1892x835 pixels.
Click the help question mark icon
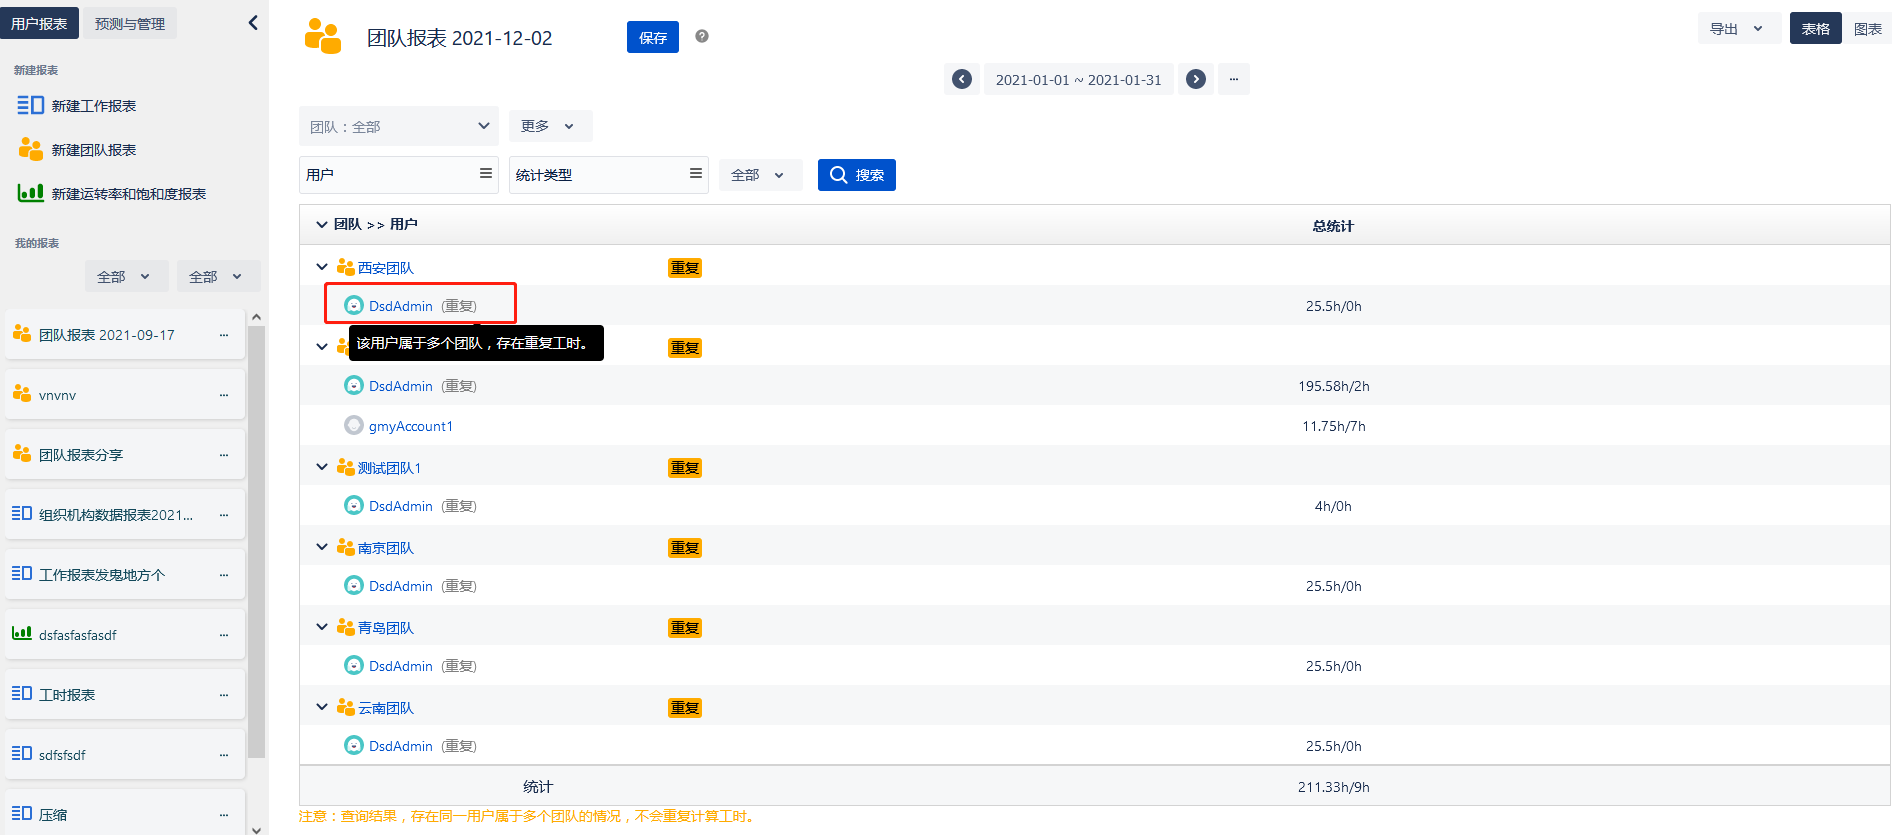coord(702,36)
